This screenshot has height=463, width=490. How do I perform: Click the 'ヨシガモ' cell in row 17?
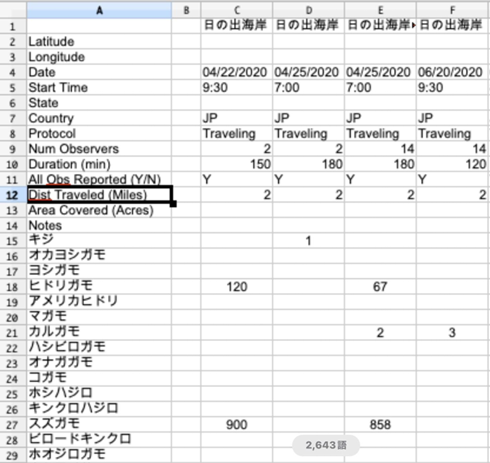tap(99, 271)
